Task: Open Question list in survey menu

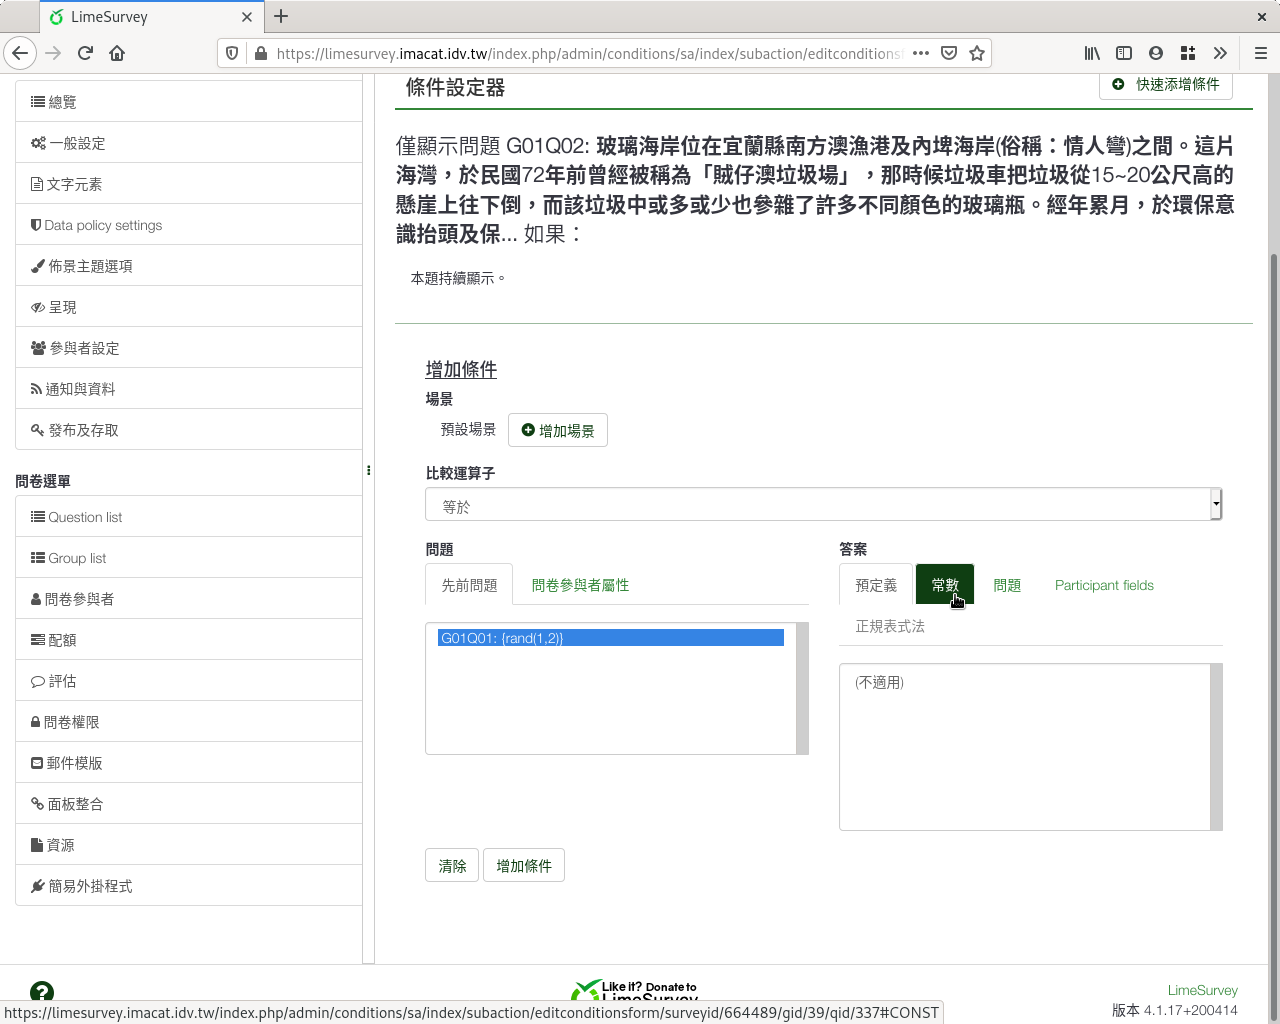Action: [189, 517]
